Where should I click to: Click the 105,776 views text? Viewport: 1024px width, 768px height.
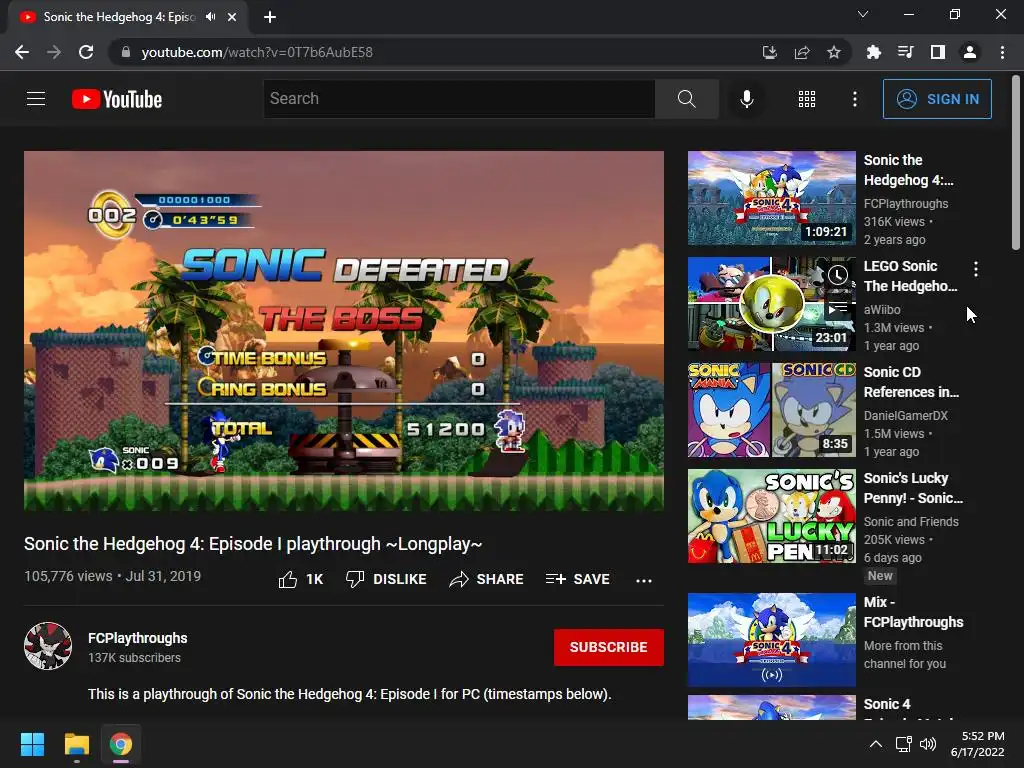click(x=68, y=576)
